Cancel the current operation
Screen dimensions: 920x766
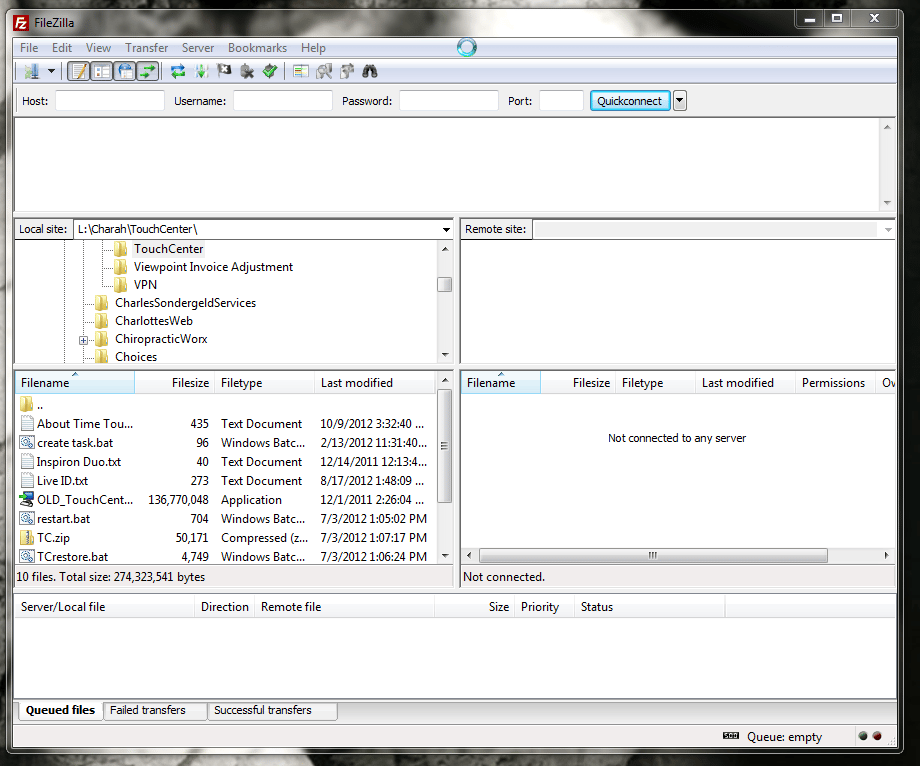tap(224, 72)
